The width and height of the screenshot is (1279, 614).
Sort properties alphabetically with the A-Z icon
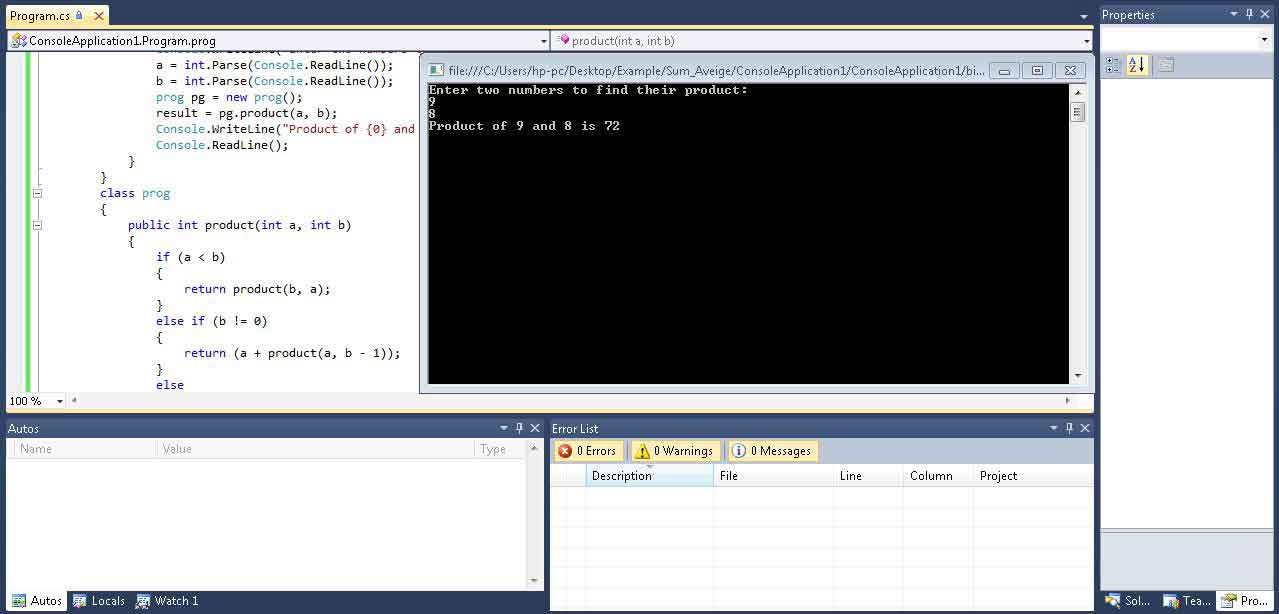(x=1137, y=65)
